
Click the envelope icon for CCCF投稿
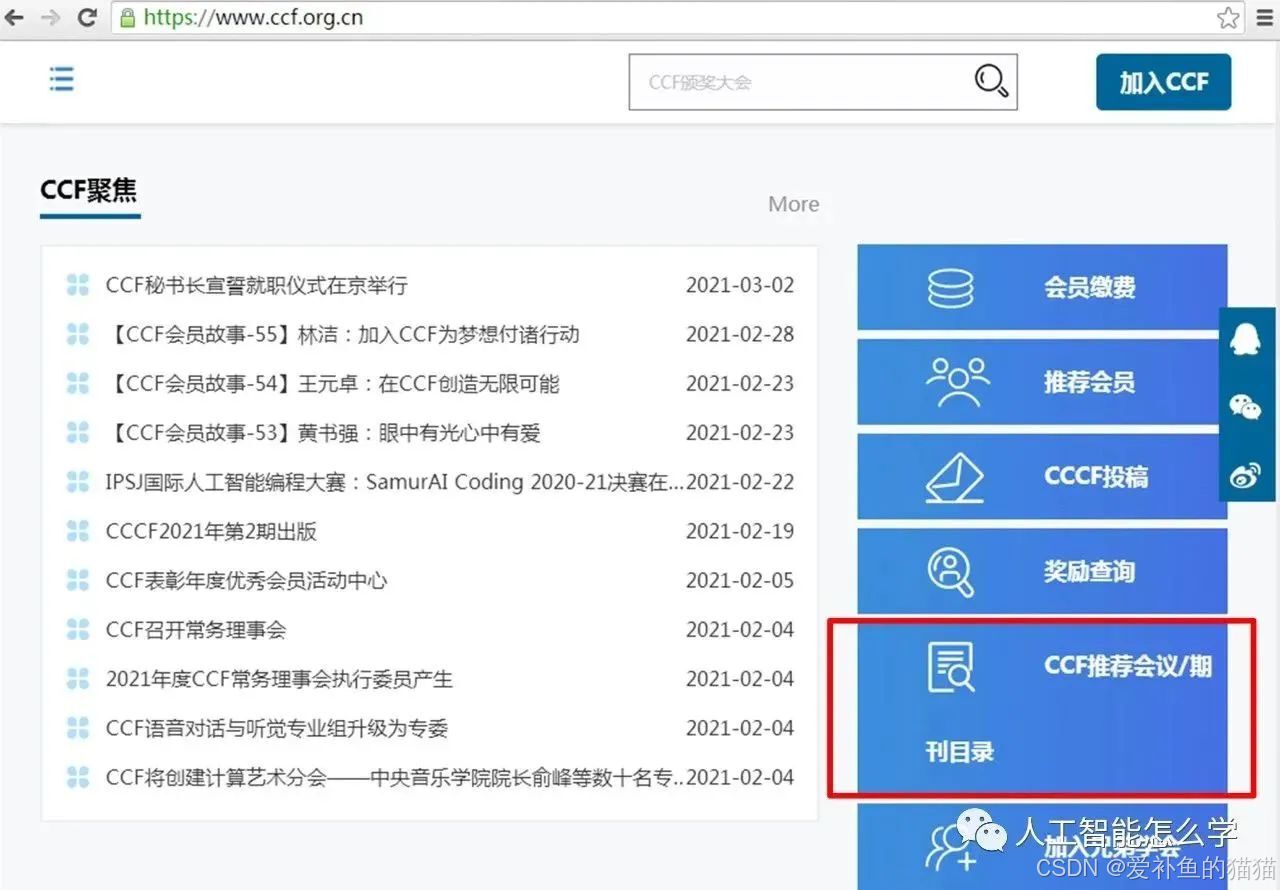pyautogui.click(x=955, y=477)
